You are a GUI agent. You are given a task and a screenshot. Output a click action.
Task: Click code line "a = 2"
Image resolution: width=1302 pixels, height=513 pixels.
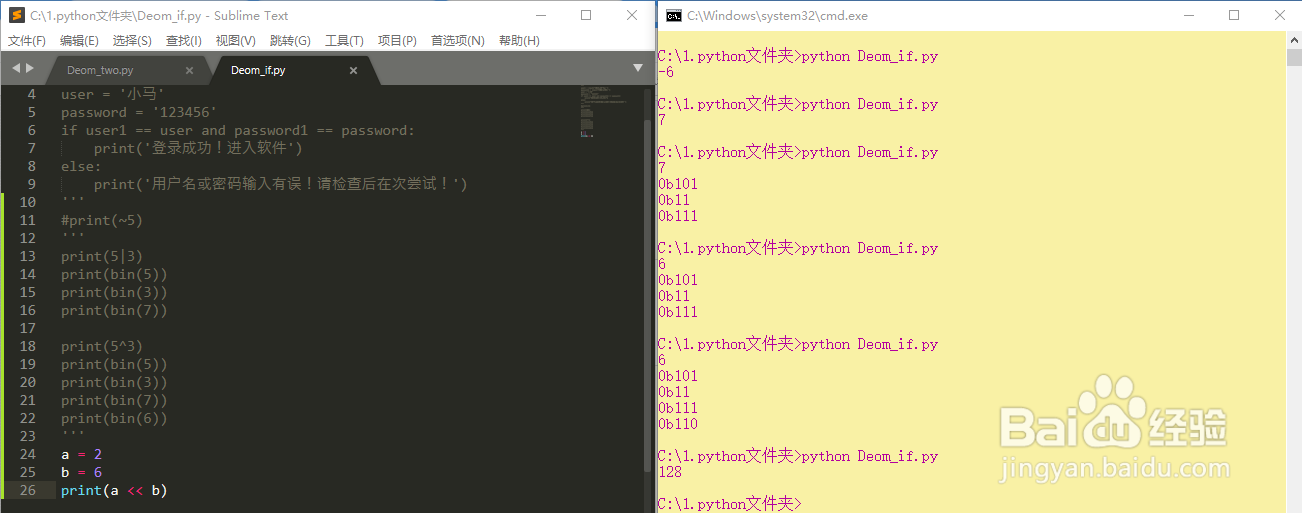81,454
